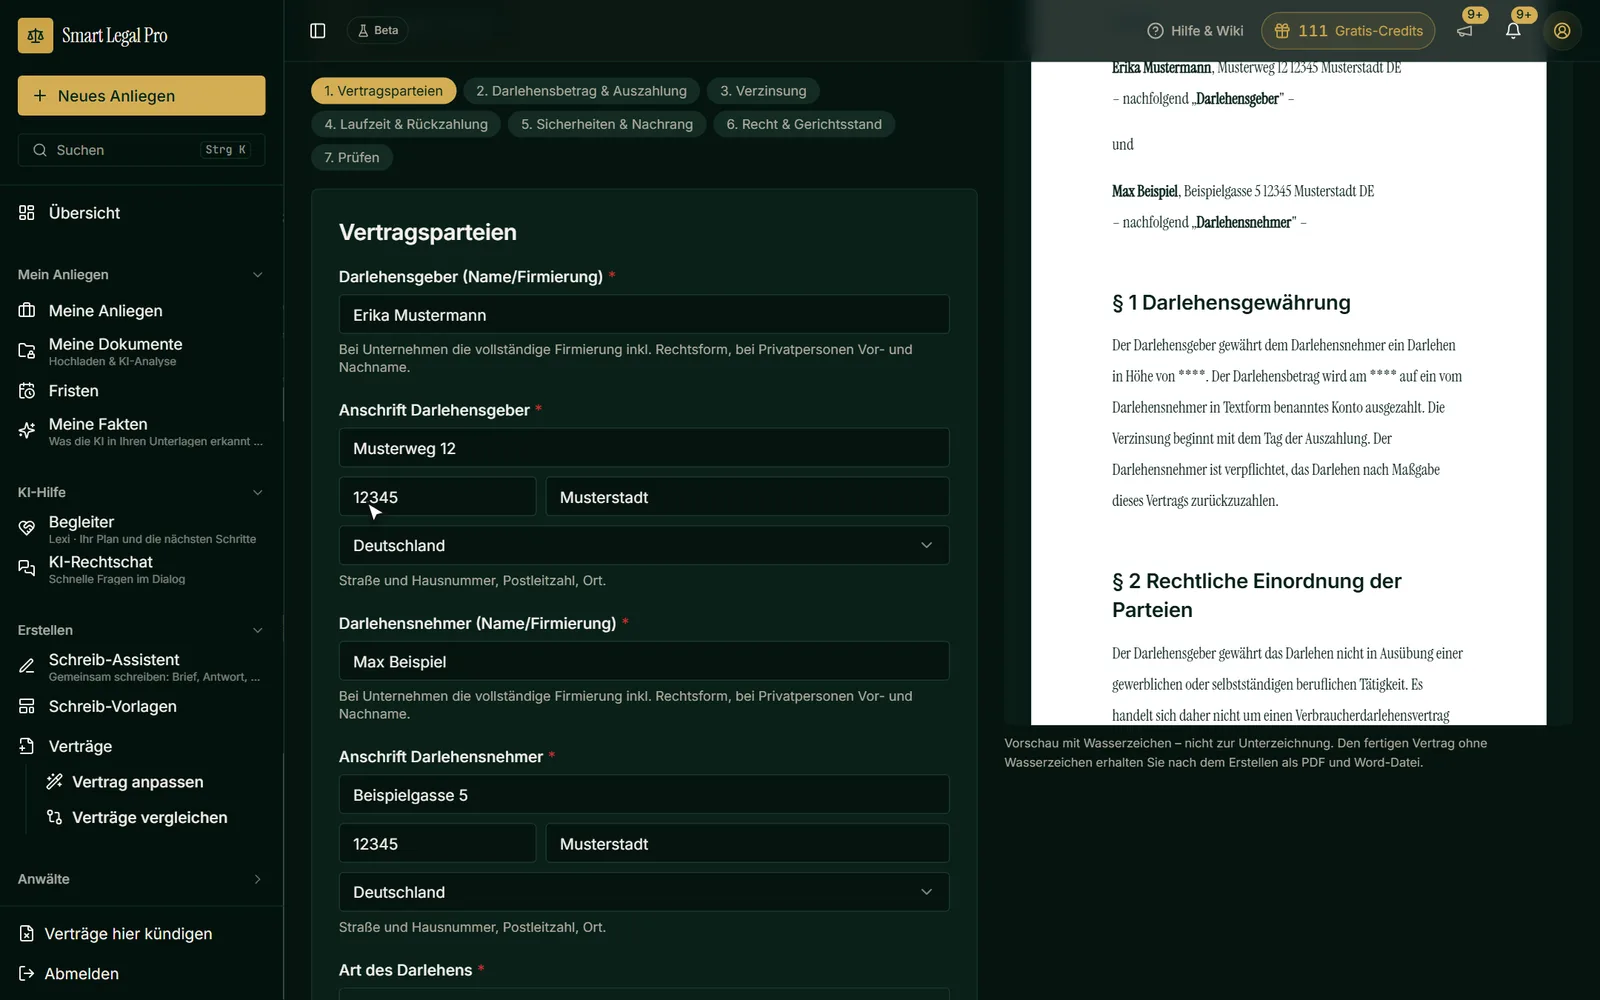Image resolution: width=1600 pixels, height=1000 pixels.
Task: Open the bell notifications icon
Action: click(1513, 31)
